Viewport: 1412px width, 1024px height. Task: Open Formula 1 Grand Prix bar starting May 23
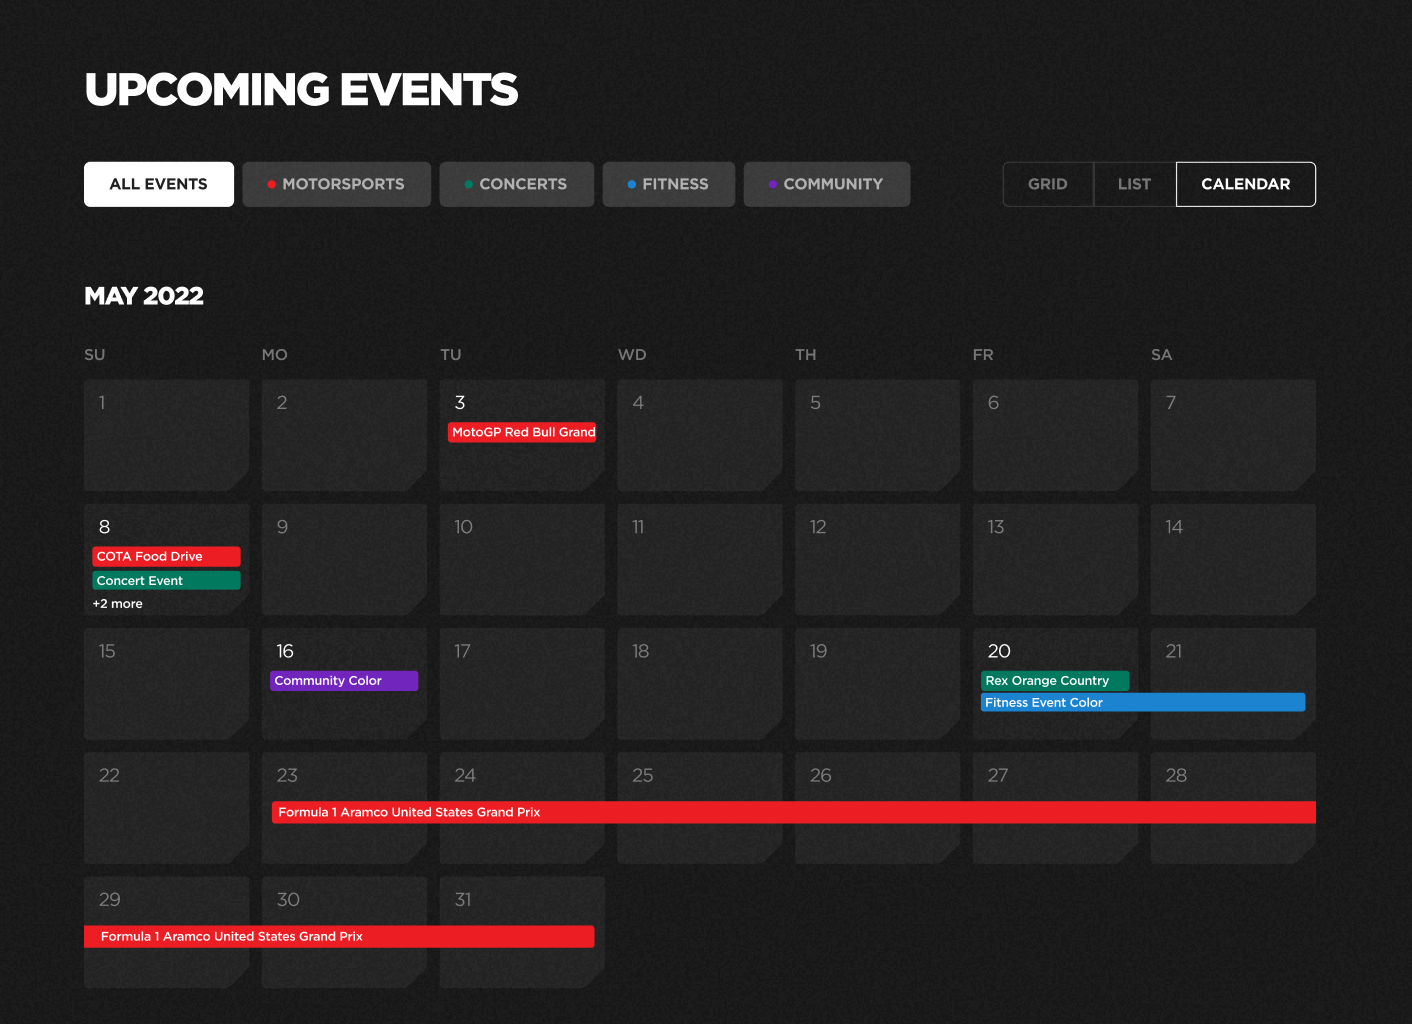pos(794,812)
